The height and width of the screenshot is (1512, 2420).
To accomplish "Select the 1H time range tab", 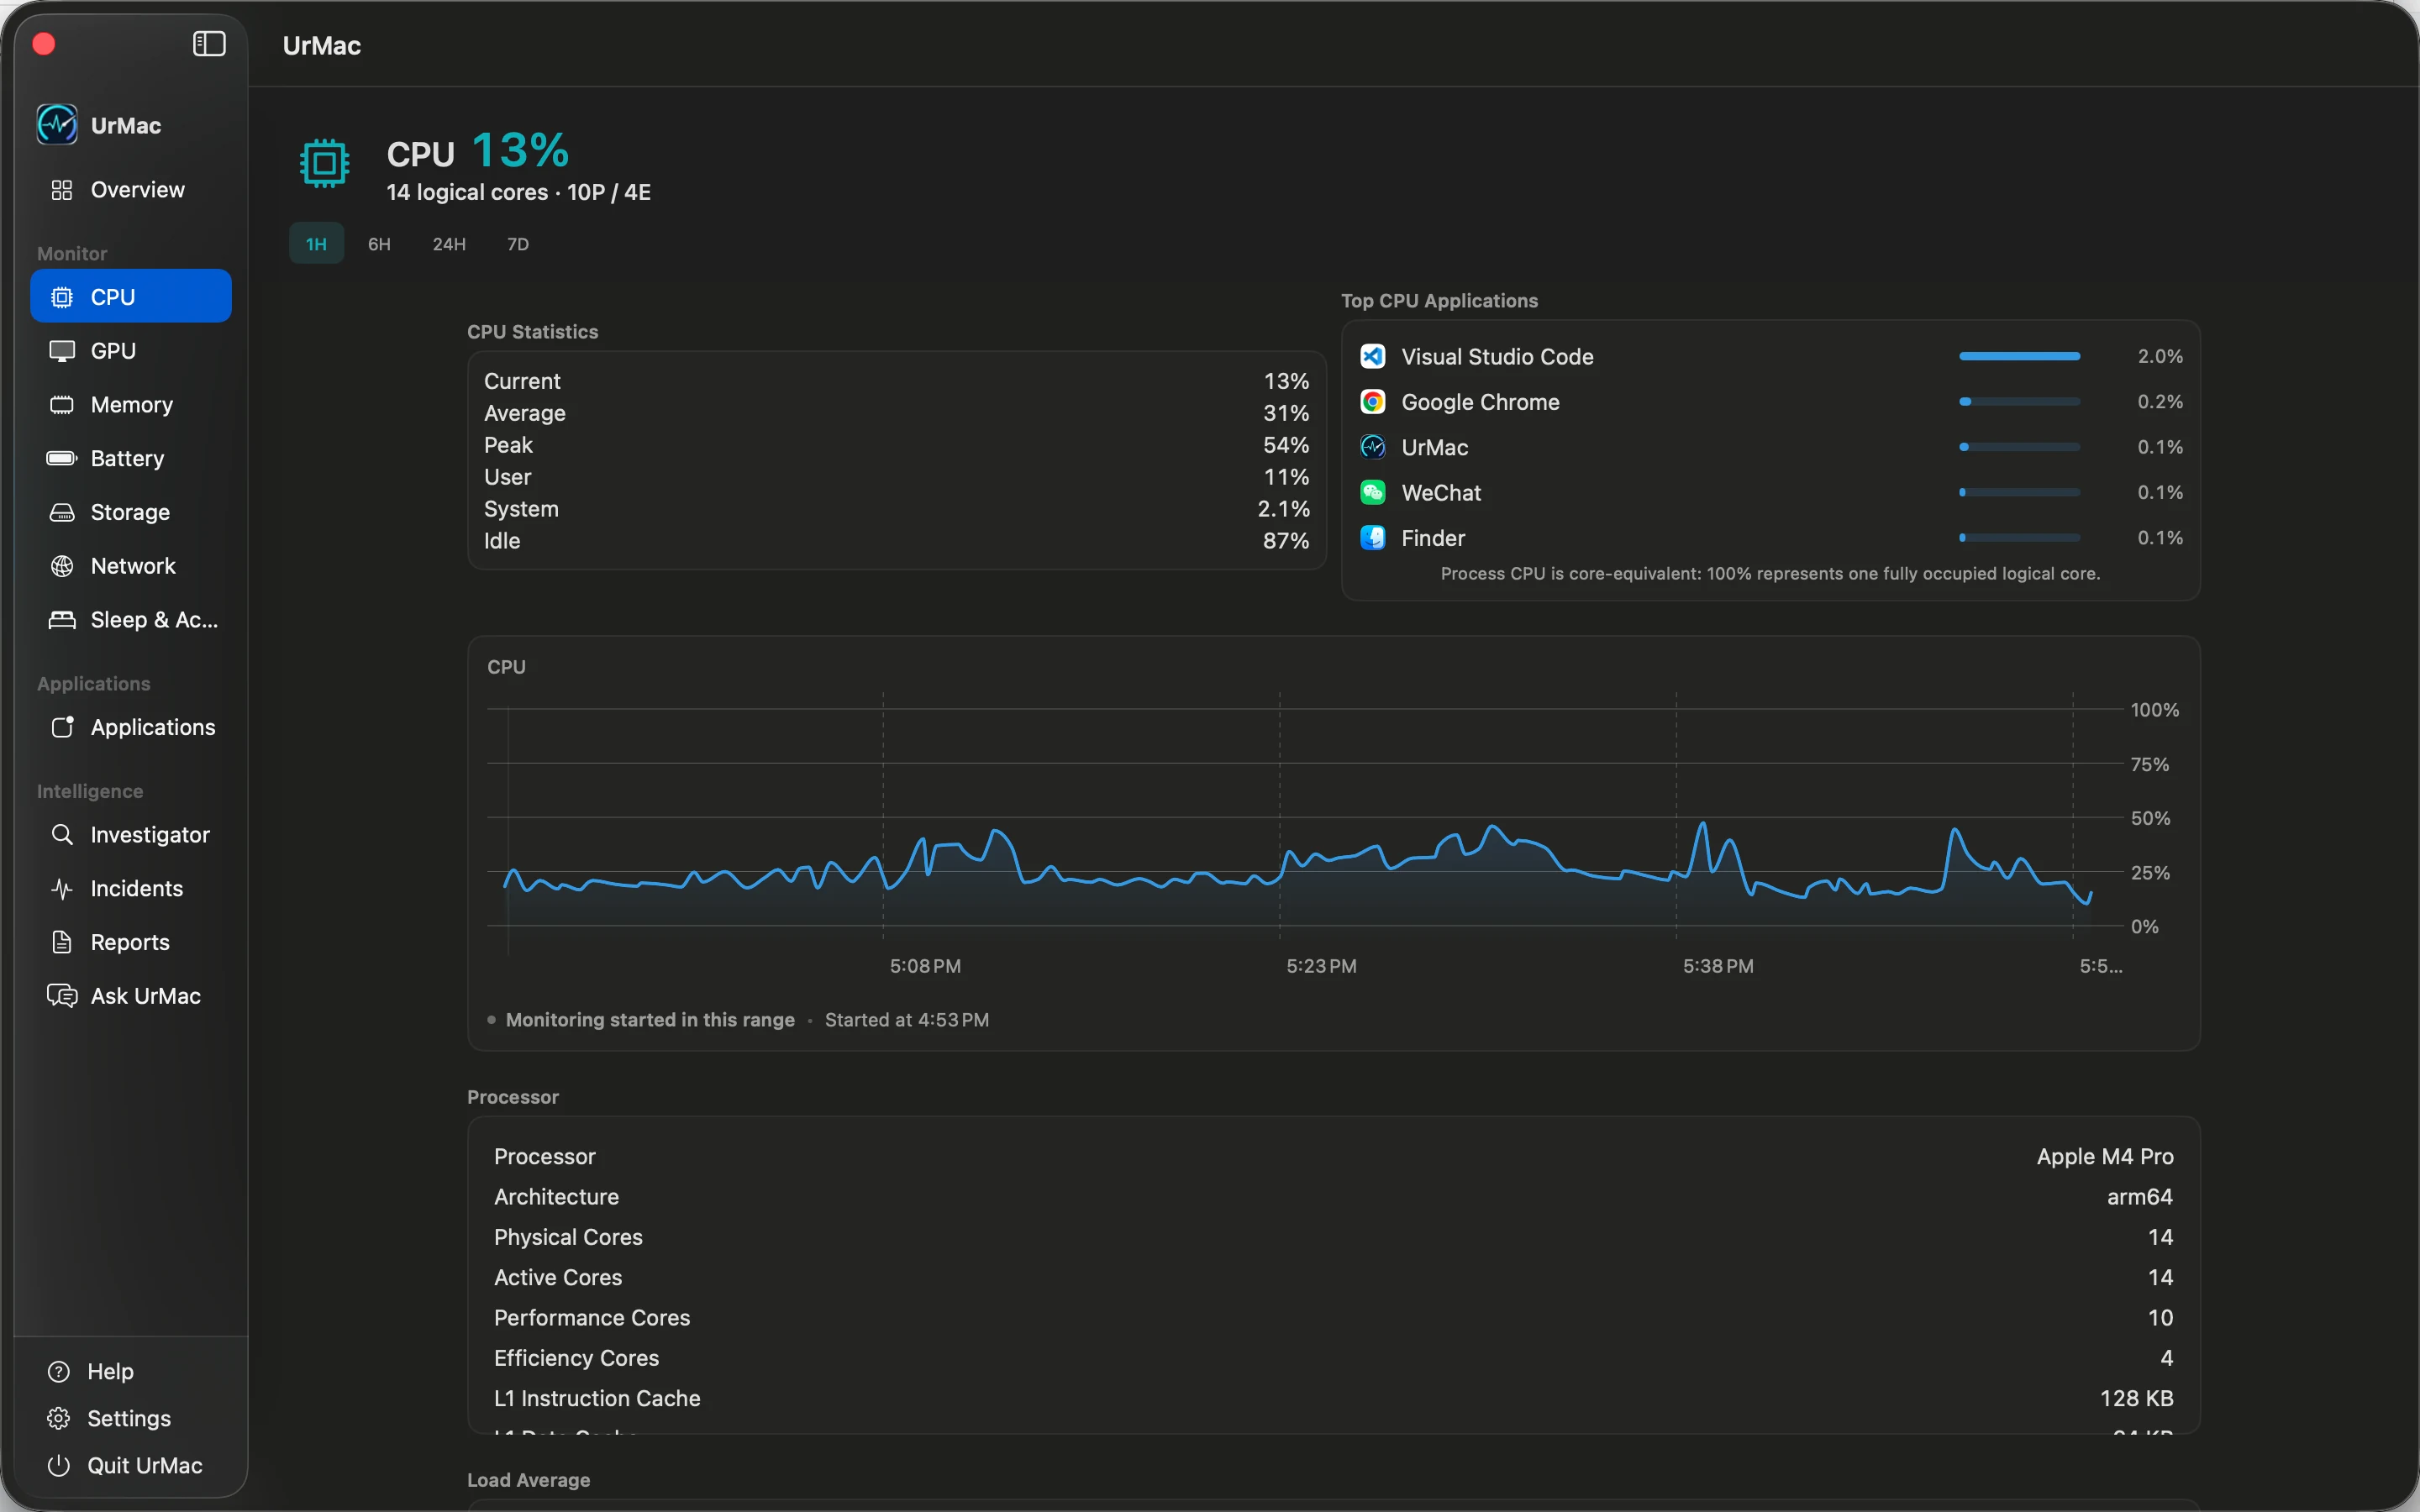I will pyautogui.click(x=316, y=244).
